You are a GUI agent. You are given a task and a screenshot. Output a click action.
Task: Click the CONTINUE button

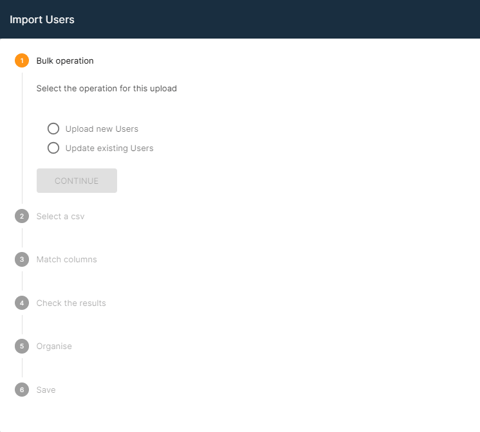point(77,180)
